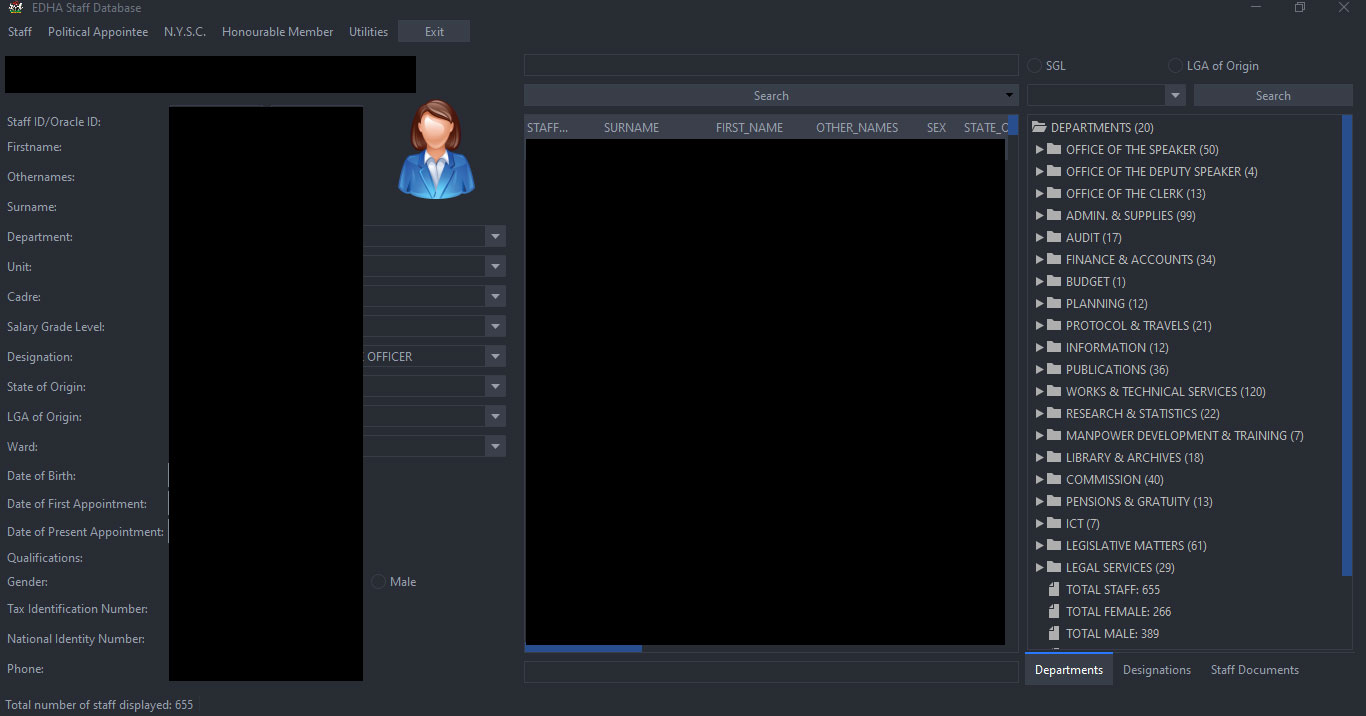Expand the OFFICE OF THE SPEAKER node
Image resolution: width=1366 pixels, height=716 pixels.
pos(1040,150)
